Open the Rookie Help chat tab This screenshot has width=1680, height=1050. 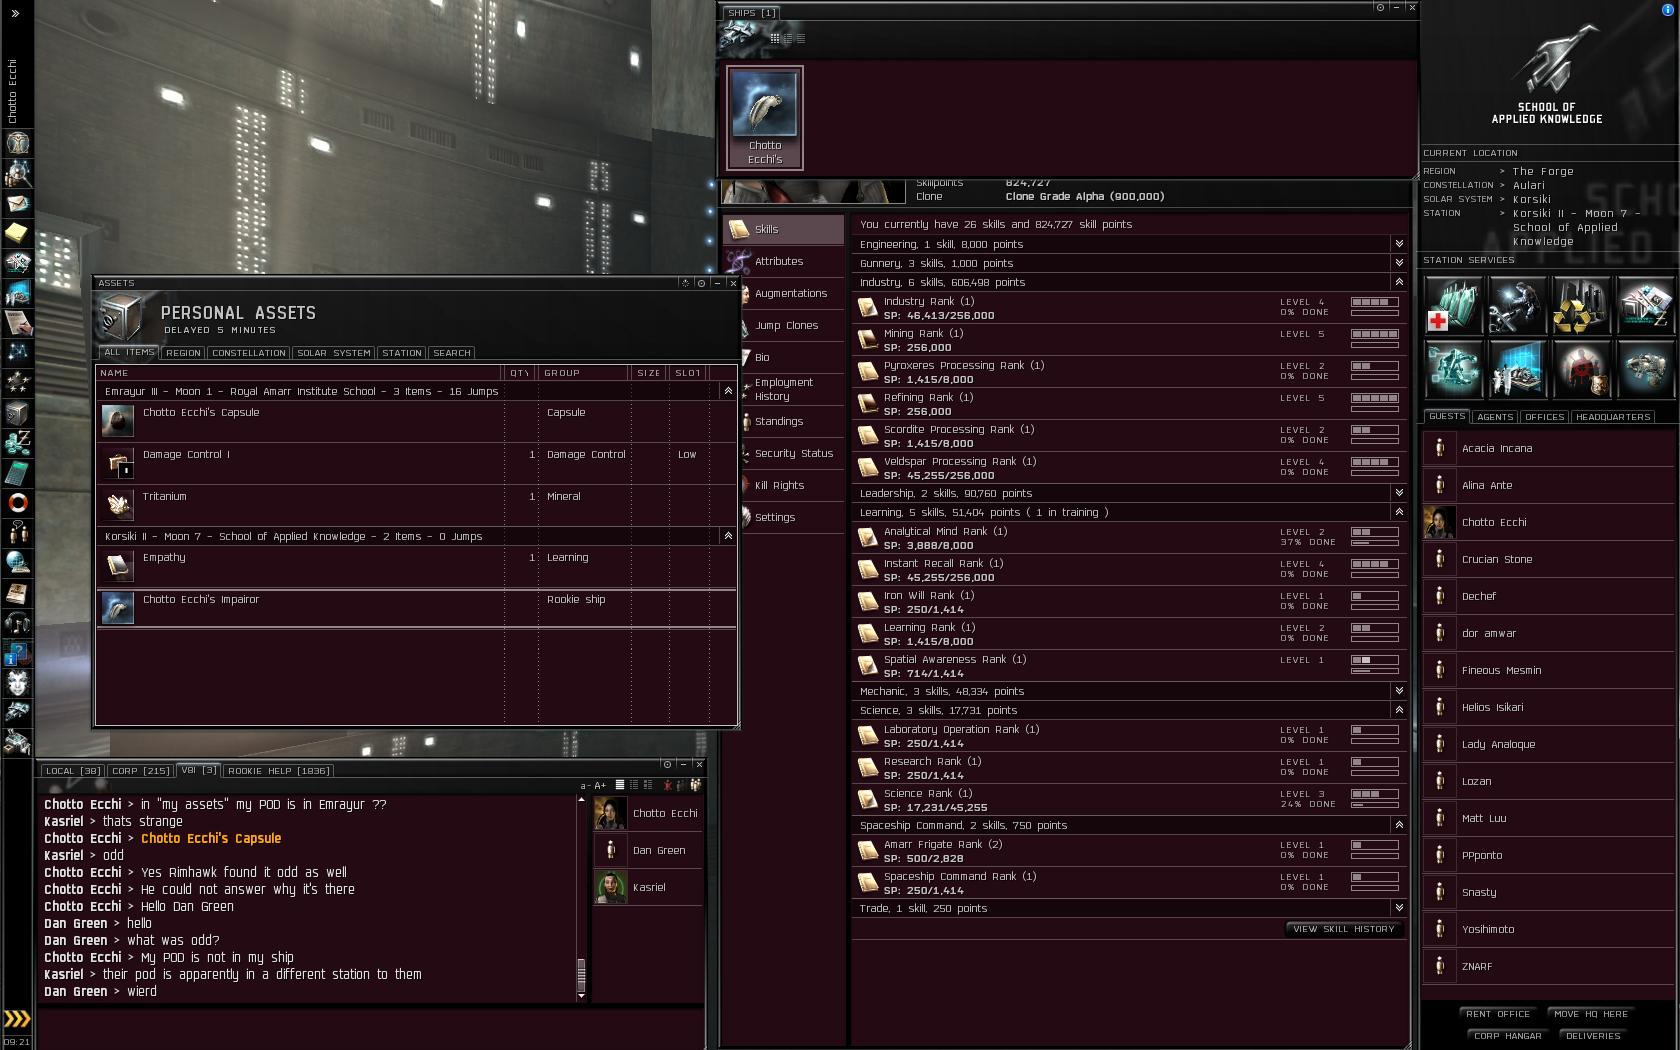(x=278, y=771)
